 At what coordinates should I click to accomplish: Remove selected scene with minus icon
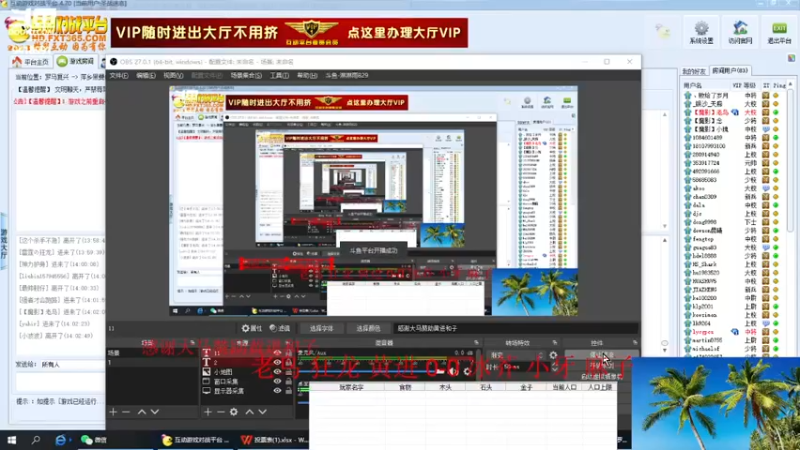pos(126,411)
